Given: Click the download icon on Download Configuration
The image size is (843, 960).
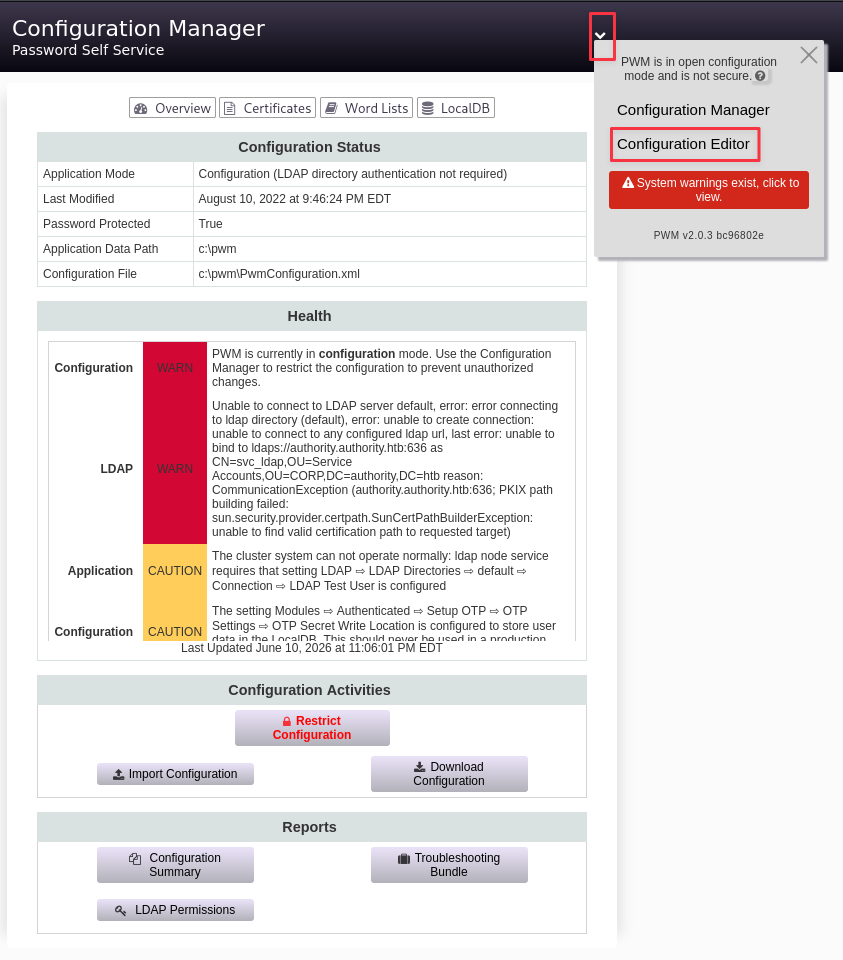Looking at the screenshot, I should coord(420,767).
